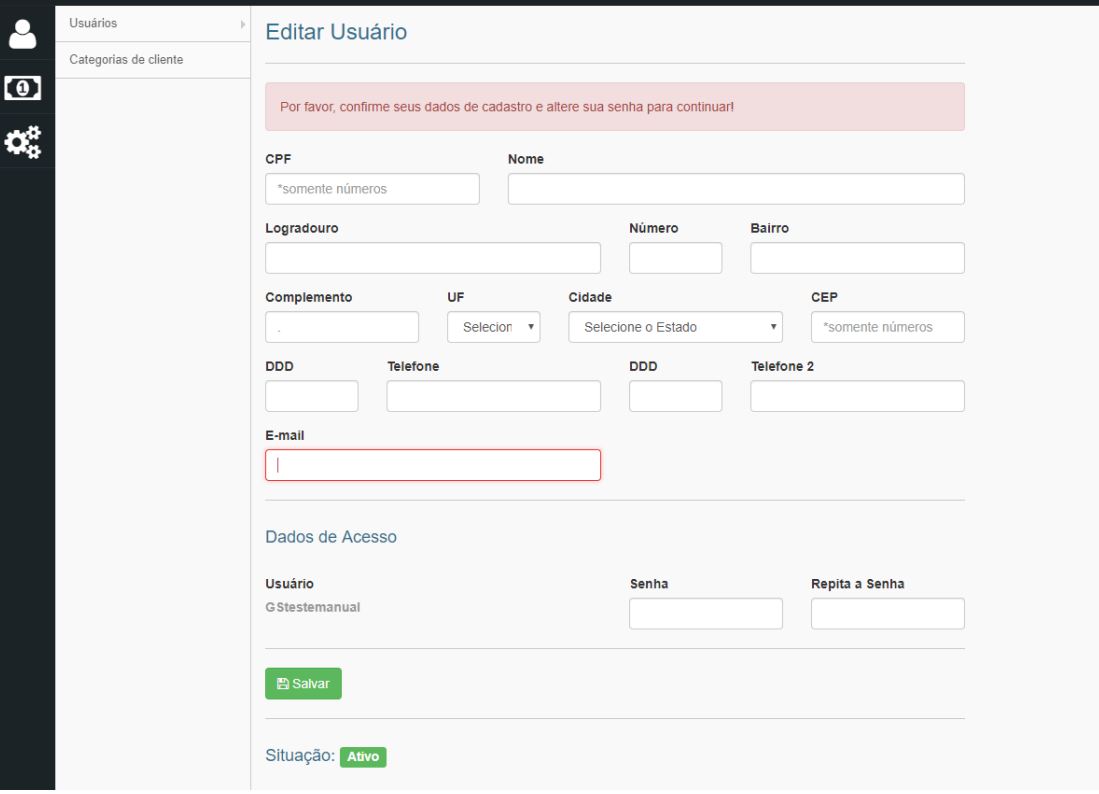The width and height of the screenshot is (1099, 794).
Task: Click the money bill sidebar icon
Action: tap(22, 88)
